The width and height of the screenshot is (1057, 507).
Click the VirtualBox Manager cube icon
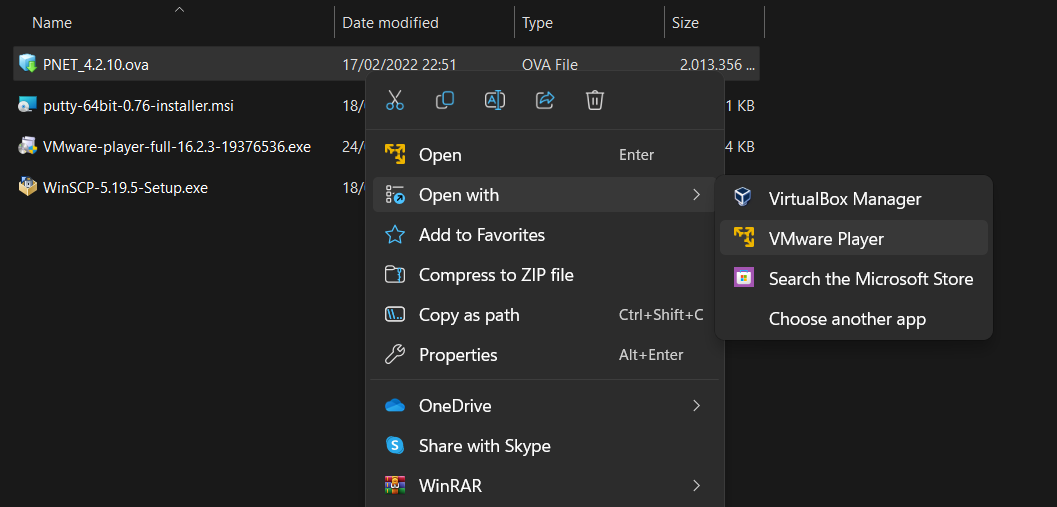[743, 198]
